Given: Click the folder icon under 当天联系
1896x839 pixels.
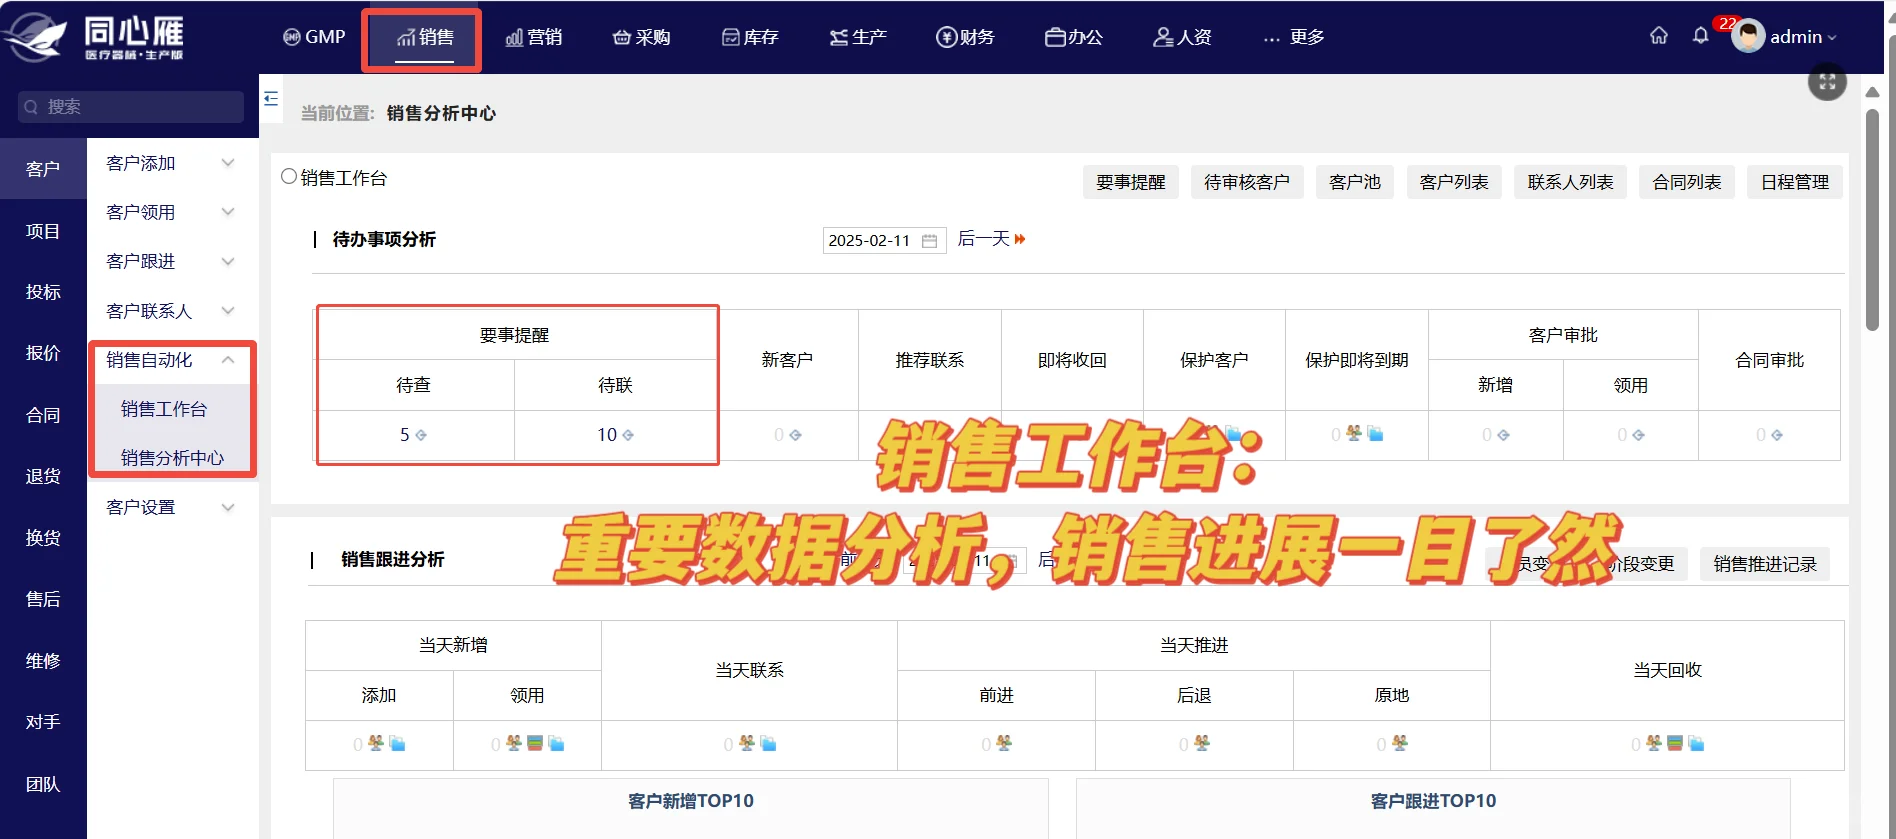Looking at the screenshot, I should click(769, 743).
